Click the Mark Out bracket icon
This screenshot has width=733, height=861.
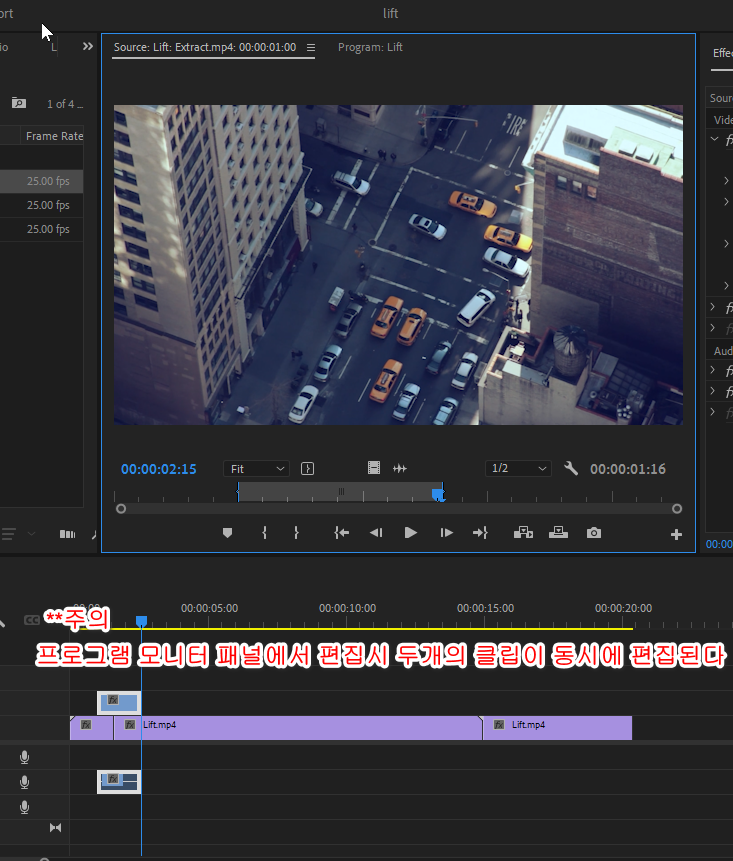pos(296,533)
